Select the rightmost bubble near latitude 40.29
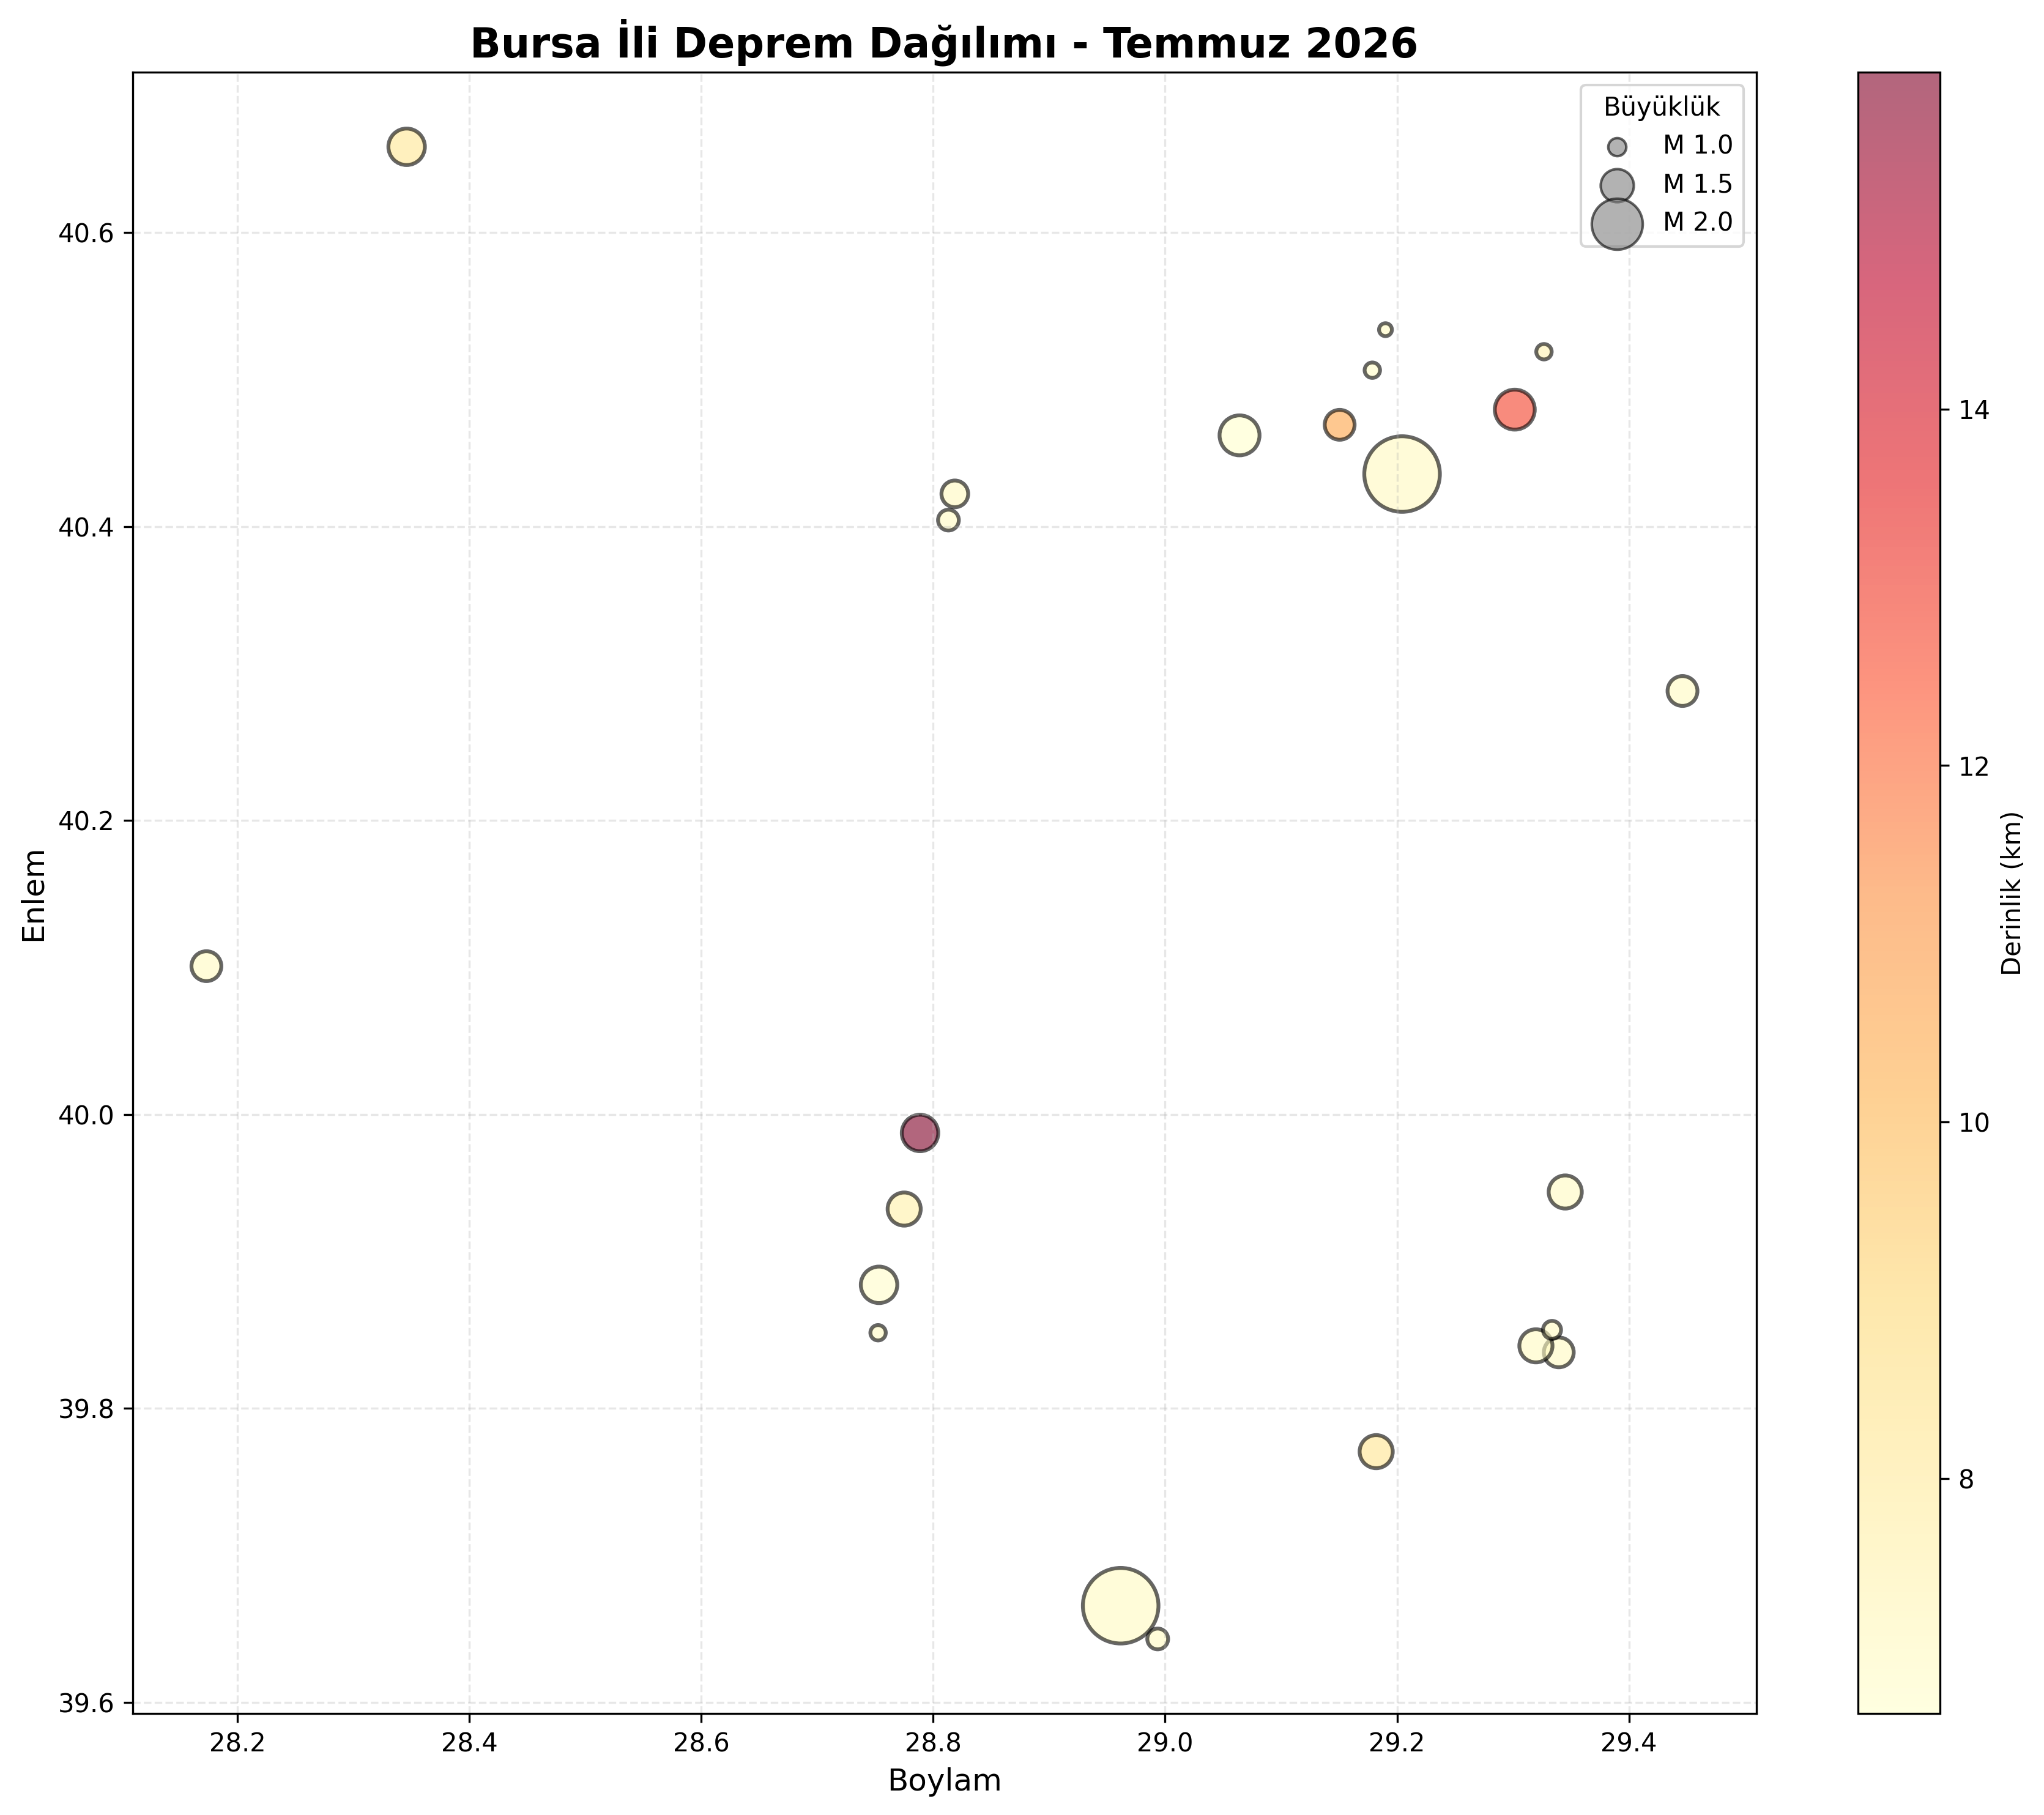The width and height of the screenshot is (2044, 1815). click(x=1683, y=691)
